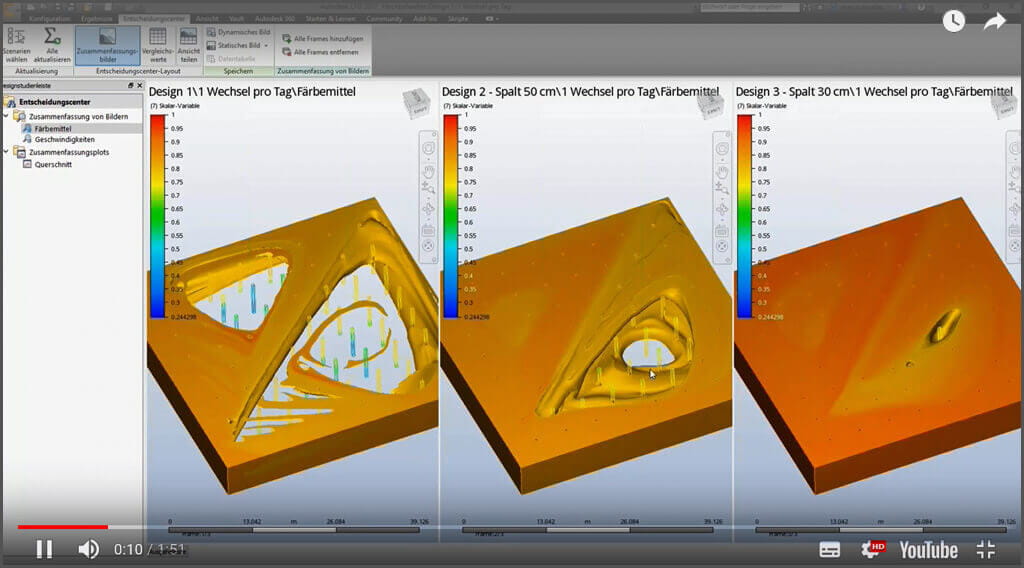Switch to the Ansicht ribbon tab
The height and width of the screenshot is (568, 1024).
(x=208, y=19)
